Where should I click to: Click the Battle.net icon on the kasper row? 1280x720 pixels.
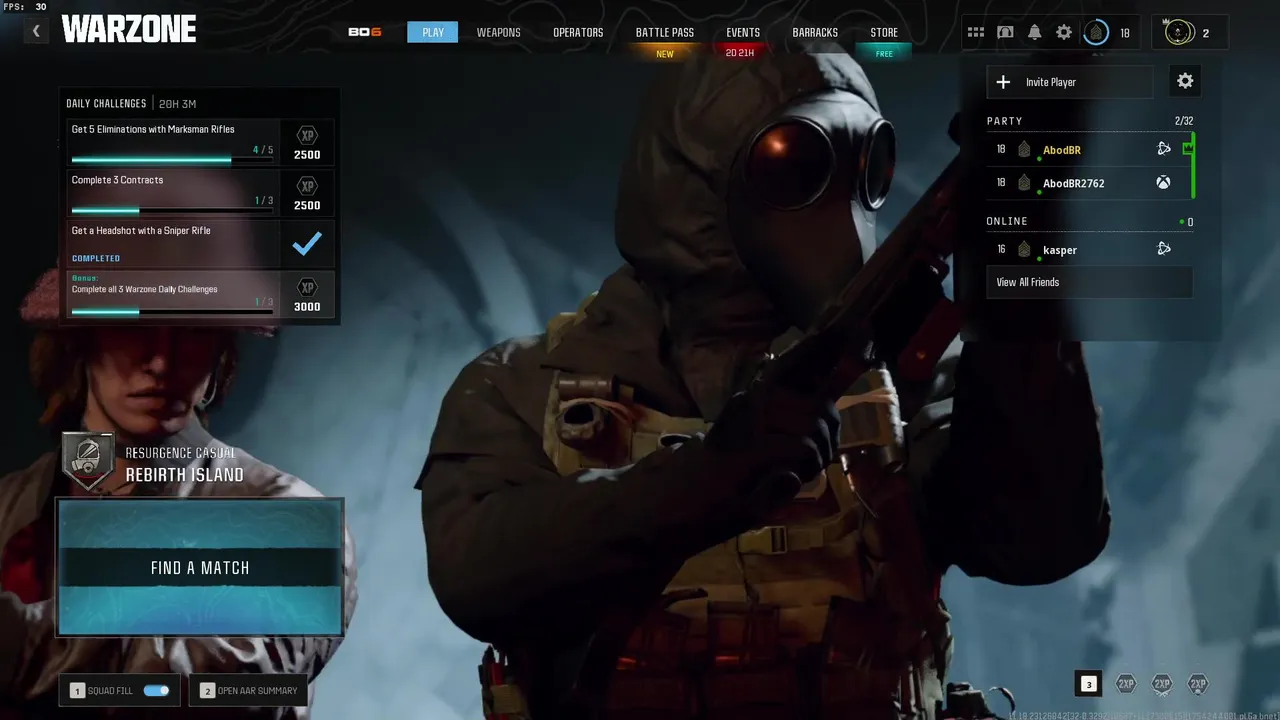[x=1164, y=249]
